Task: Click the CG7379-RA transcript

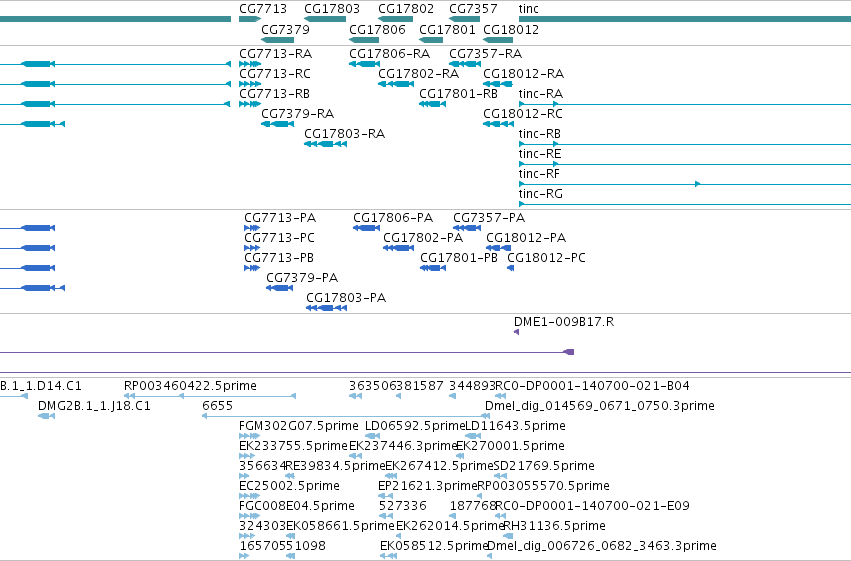Action: point(277,124)
